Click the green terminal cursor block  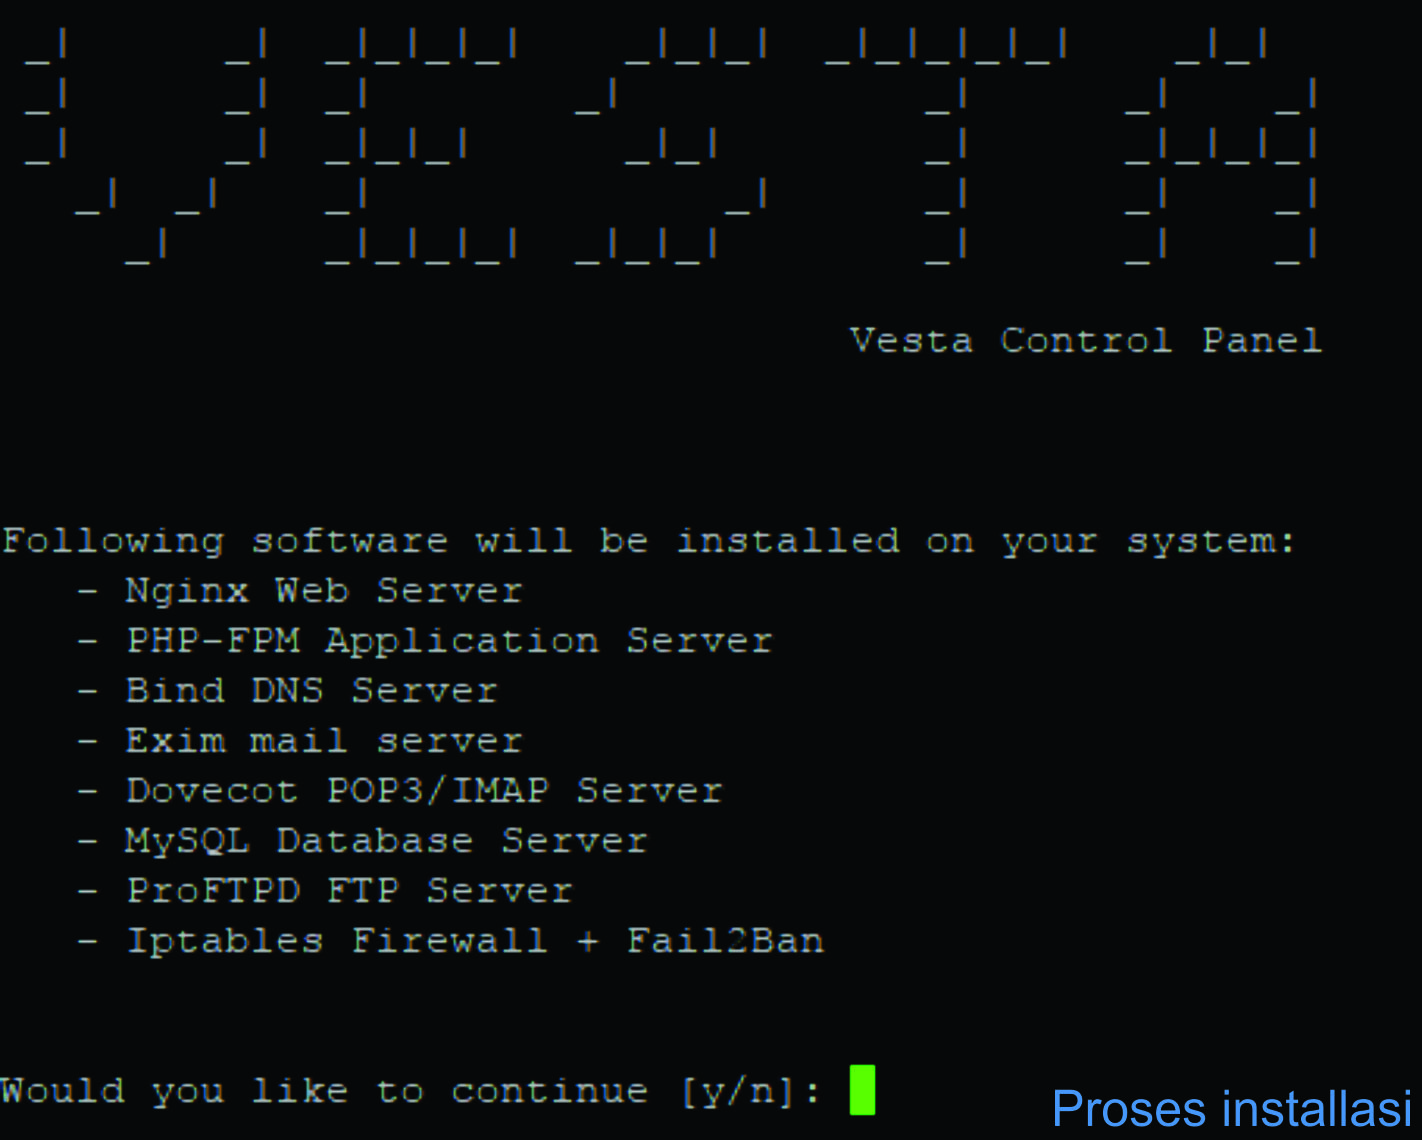pos(862,1090)
